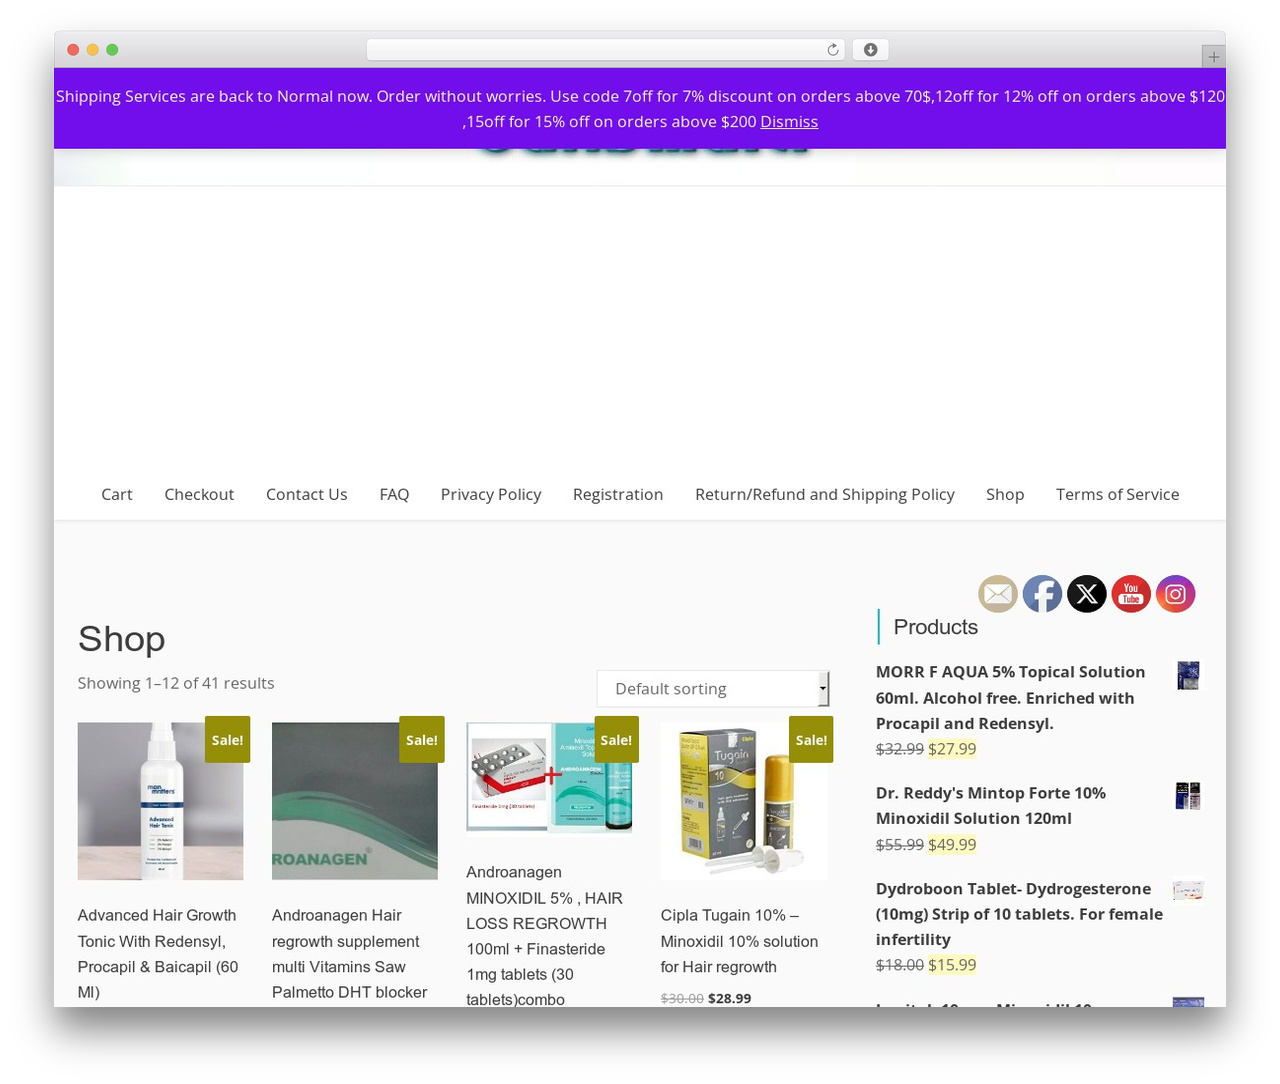Open Return/Refund and Shipping Policy
The height and width of the screenshot is (1084, 1280).
825,494
